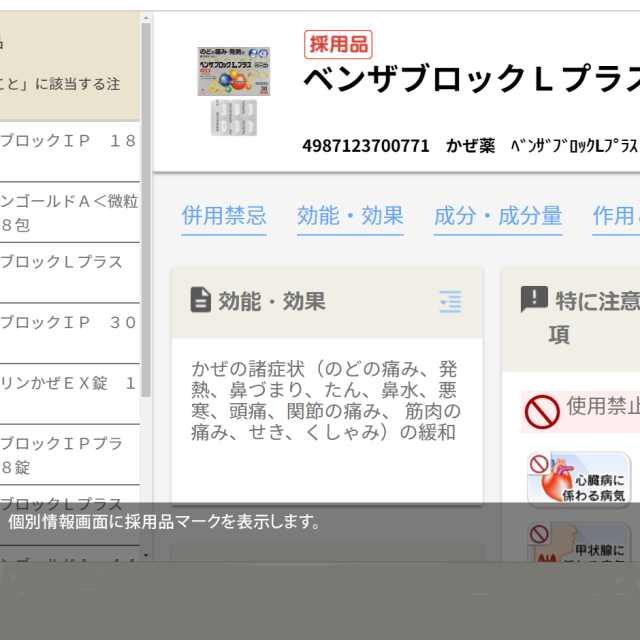Click the 効能・効果 description text かぜの諸症状
This screenshot has width=640, height=640.
coord(326,401)
